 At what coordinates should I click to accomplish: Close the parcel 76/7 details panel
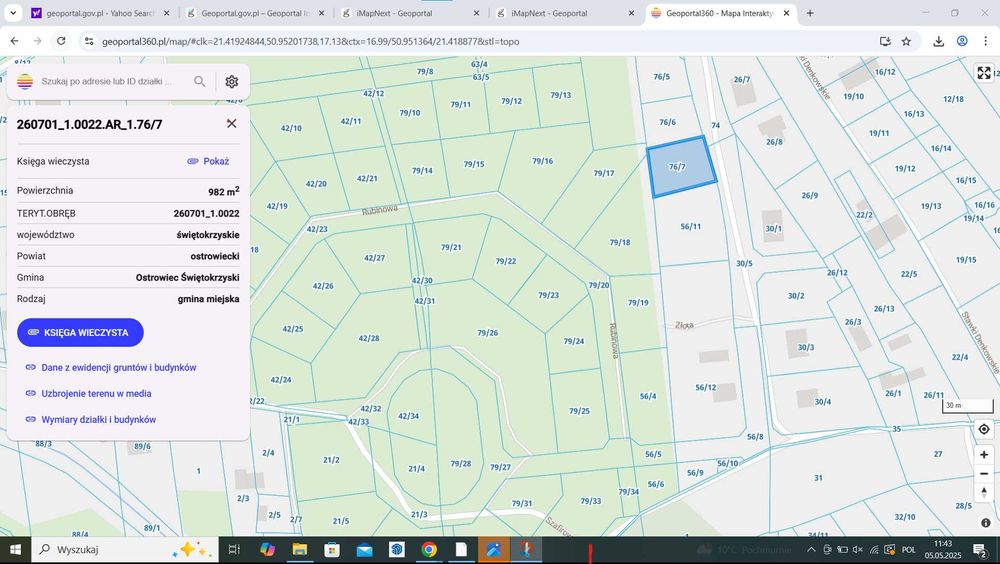(232, 123)
